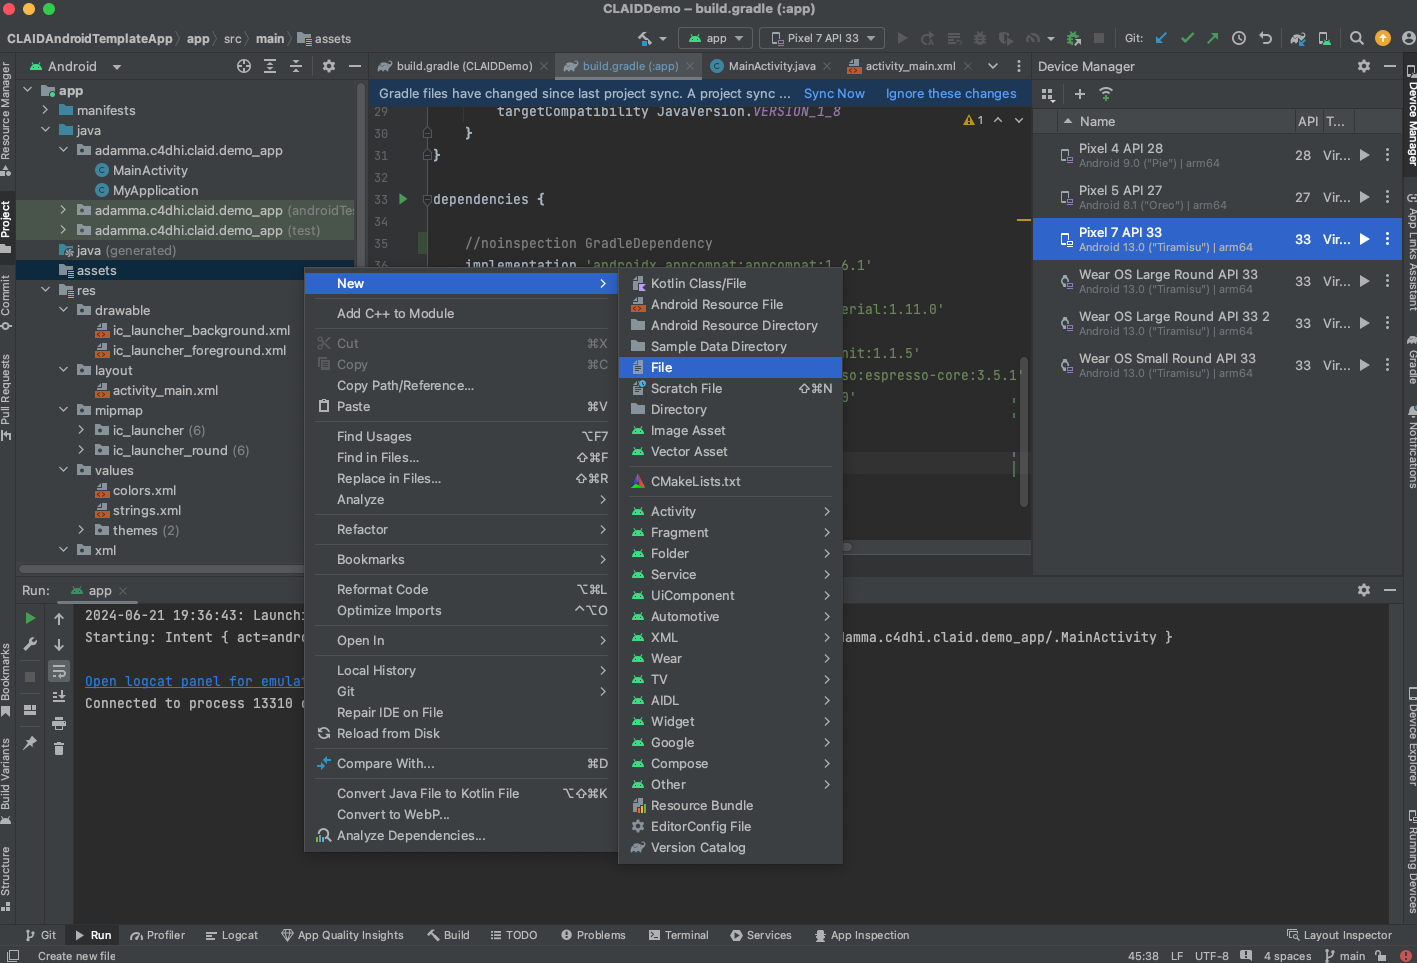Collapse the drawable folder

[63, 310]
